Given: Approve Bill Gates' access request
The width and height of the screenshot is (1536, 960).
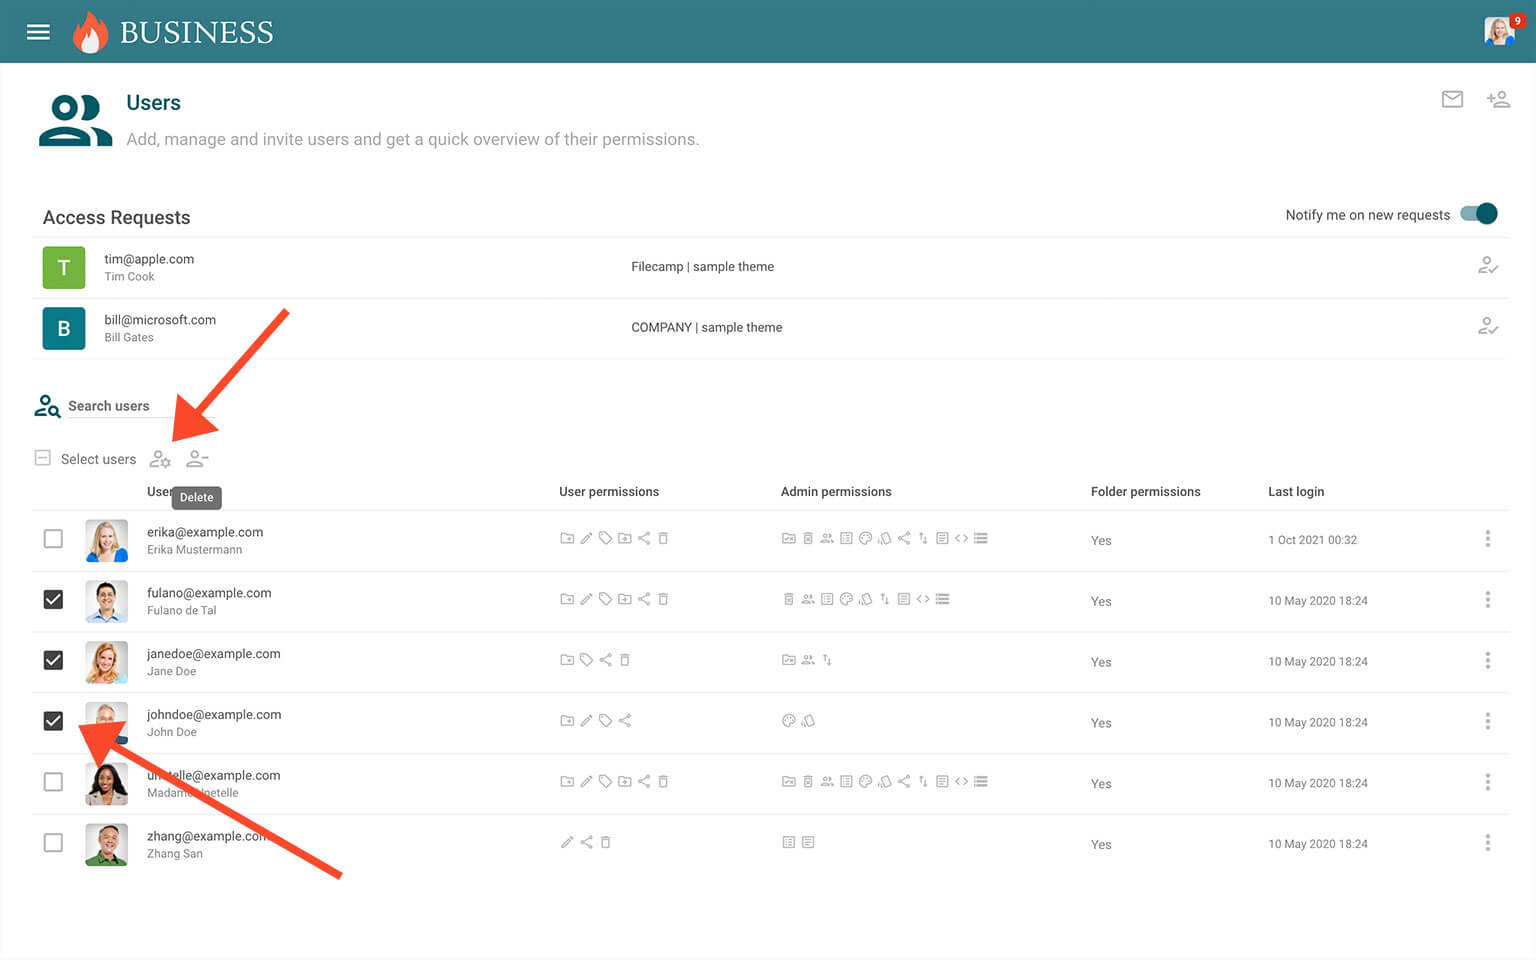Looking at the screenshot, I should pyautogui.click(x=1488, y=327).
